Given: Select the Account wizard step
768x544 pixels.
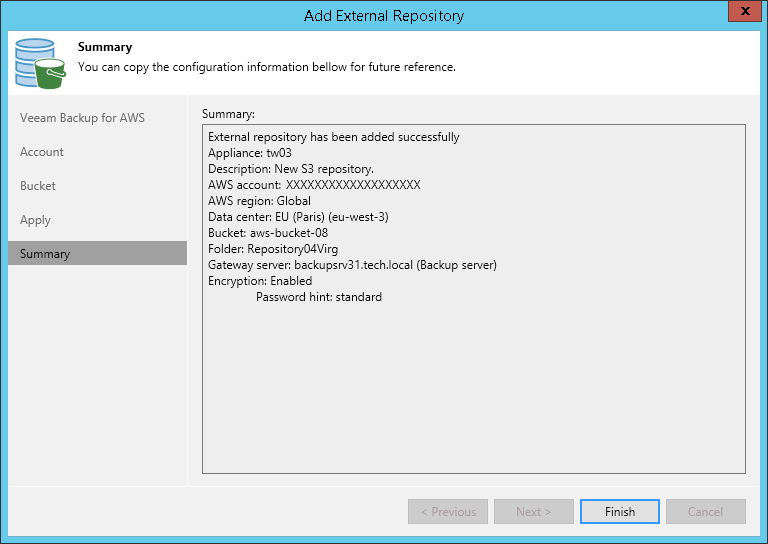Looking at the screenshot, I should pos(42,152).
